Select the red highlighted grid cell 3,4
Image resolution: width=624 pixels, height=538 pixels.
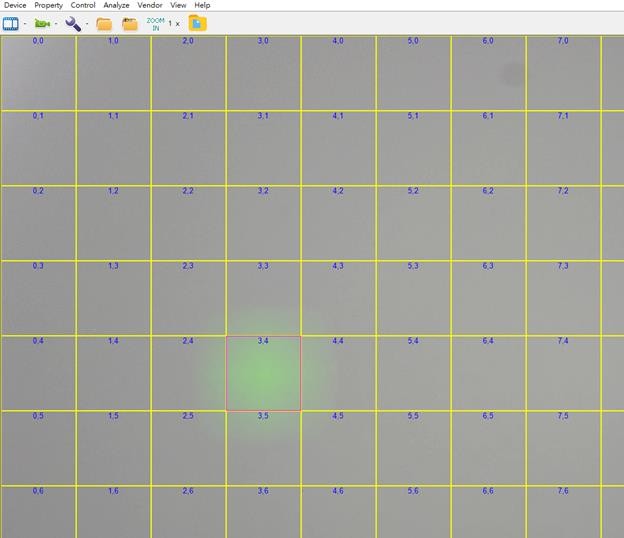tap(263, 373)
